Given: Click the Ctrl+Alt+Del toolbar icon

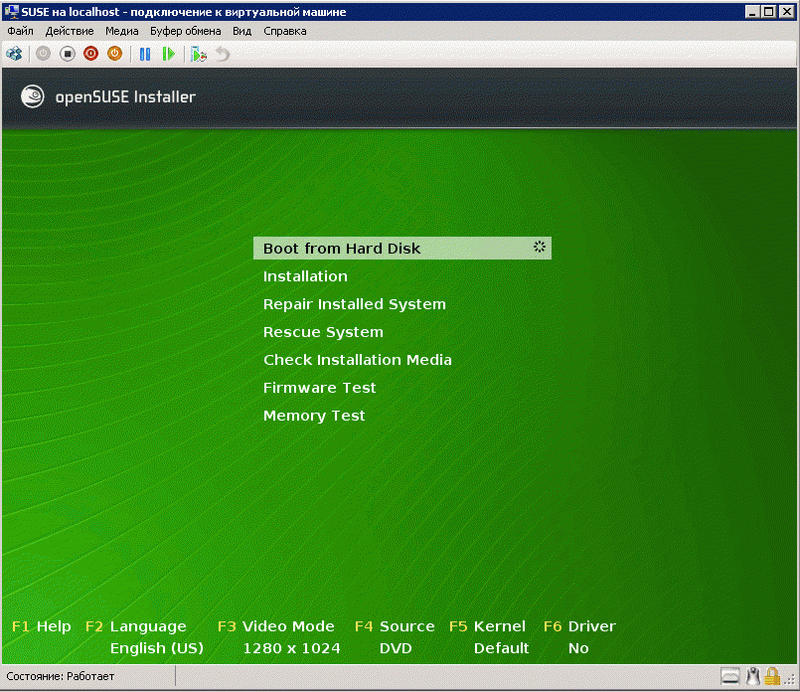Looking at the screenshot, I should click(14, 54).
